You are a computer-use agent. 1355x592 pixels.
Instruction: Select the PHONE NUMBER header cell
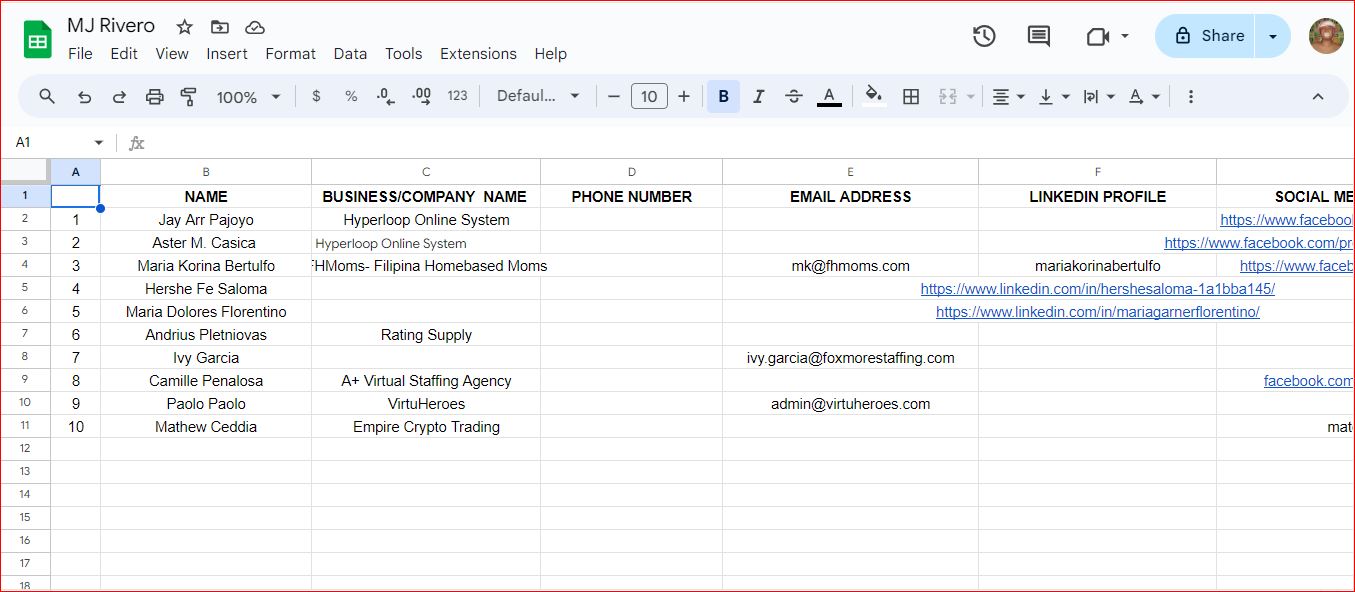(632, 197)
